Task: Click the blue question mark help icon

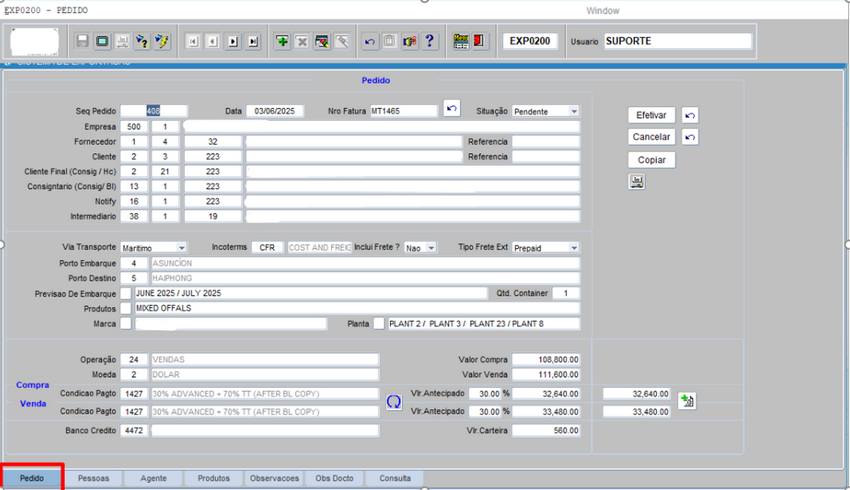Action: [x=430, y=41]
